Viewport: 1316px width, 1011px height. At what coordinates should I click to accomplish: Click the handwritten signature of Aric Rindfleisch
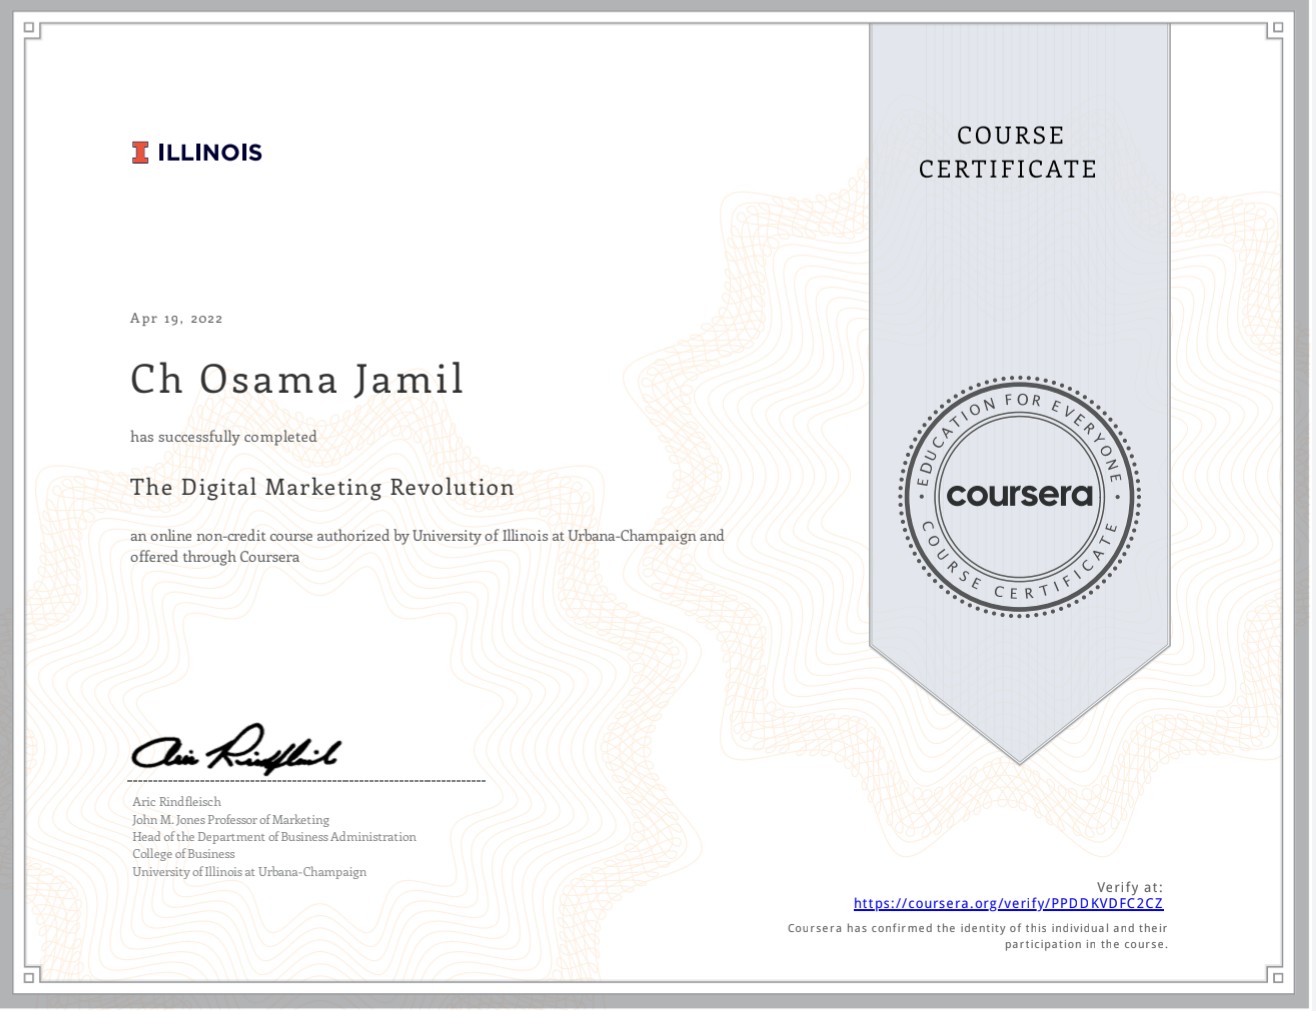click(x=236, y=750)
